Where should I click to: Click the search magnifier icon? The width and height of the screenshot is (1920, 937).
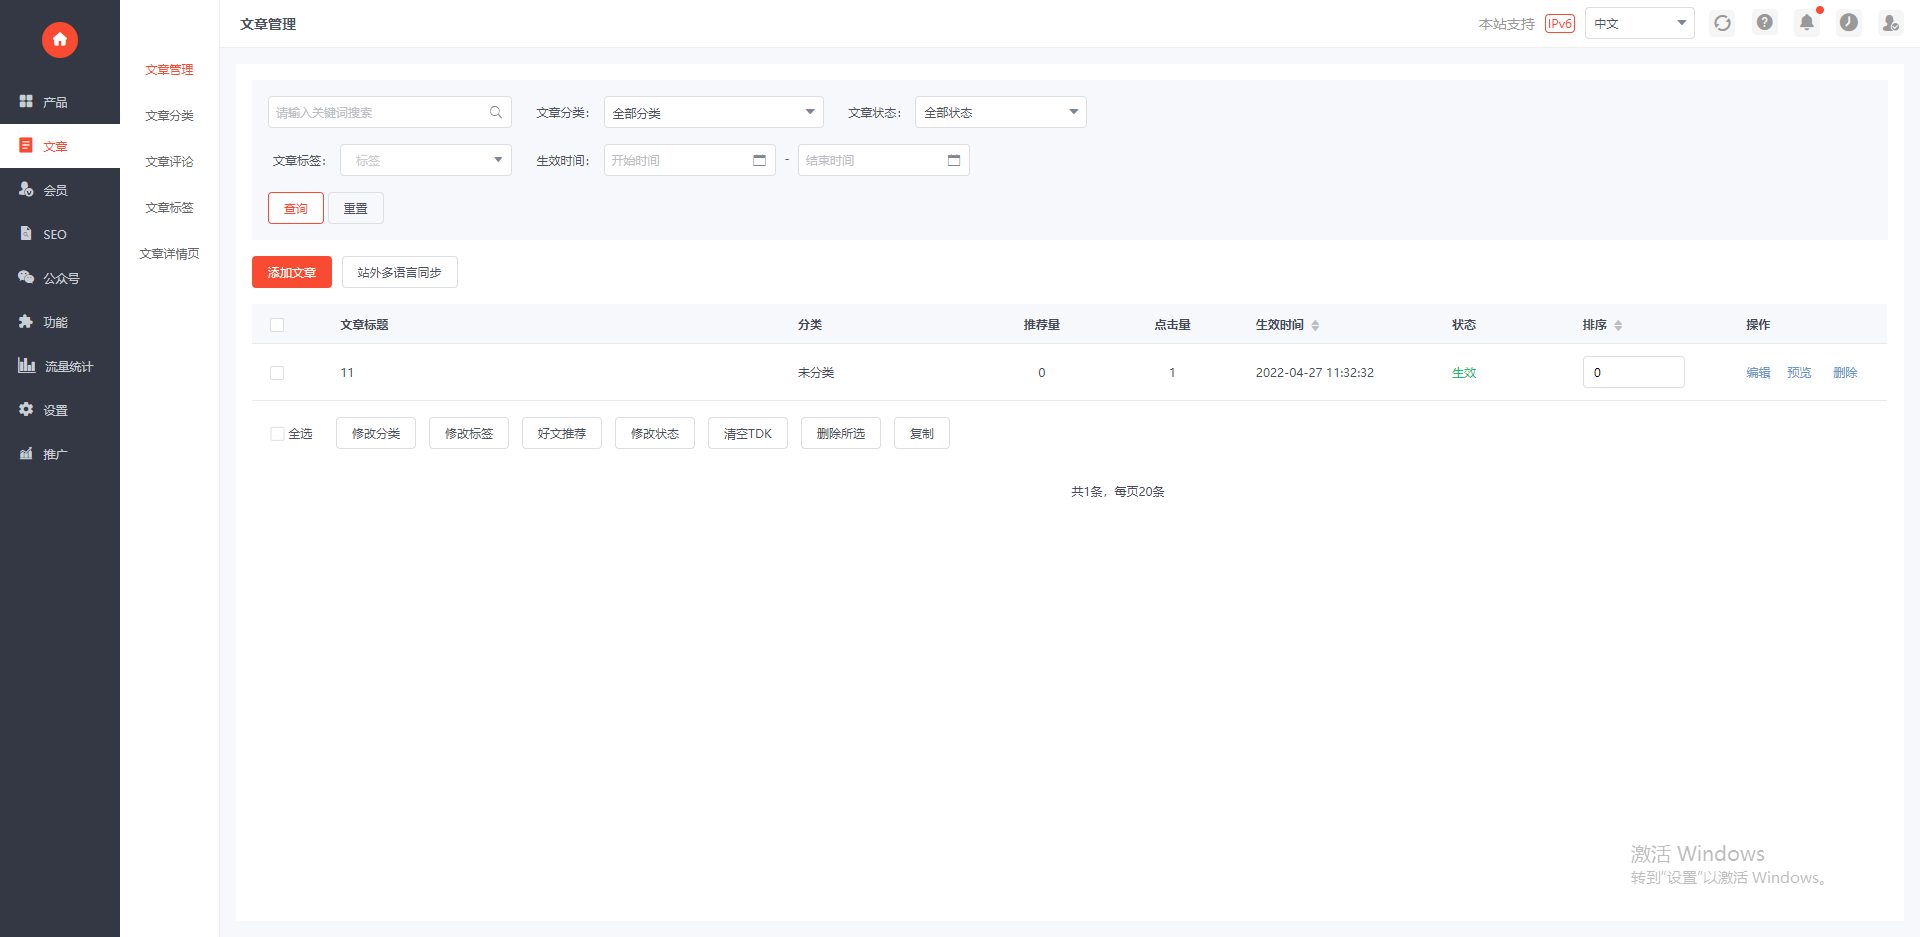click(x=496, y=112)
